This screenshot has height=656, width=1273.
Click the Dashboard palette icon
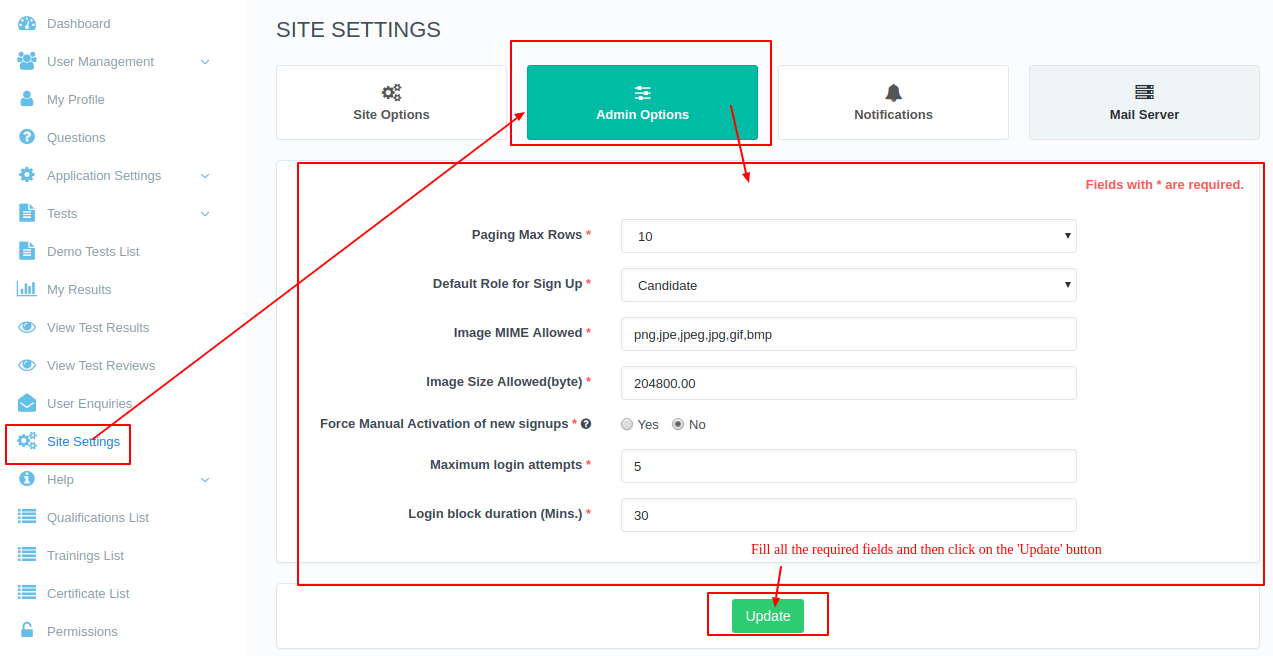[27, 23]
